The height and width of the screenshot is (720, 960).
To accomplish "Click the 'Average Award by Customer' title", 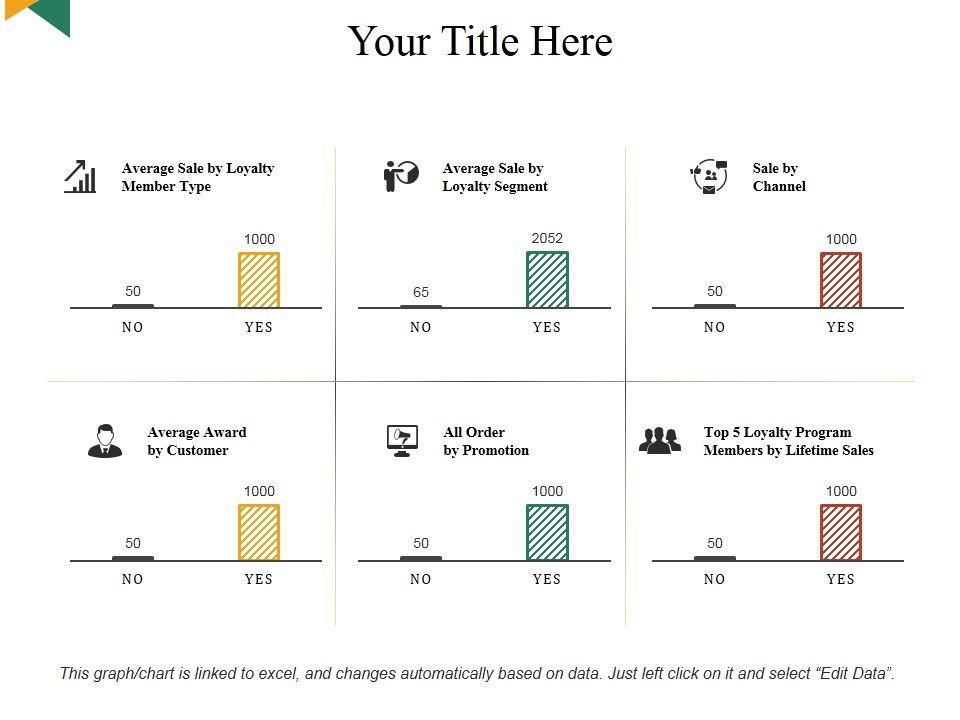I will [196, 441].
